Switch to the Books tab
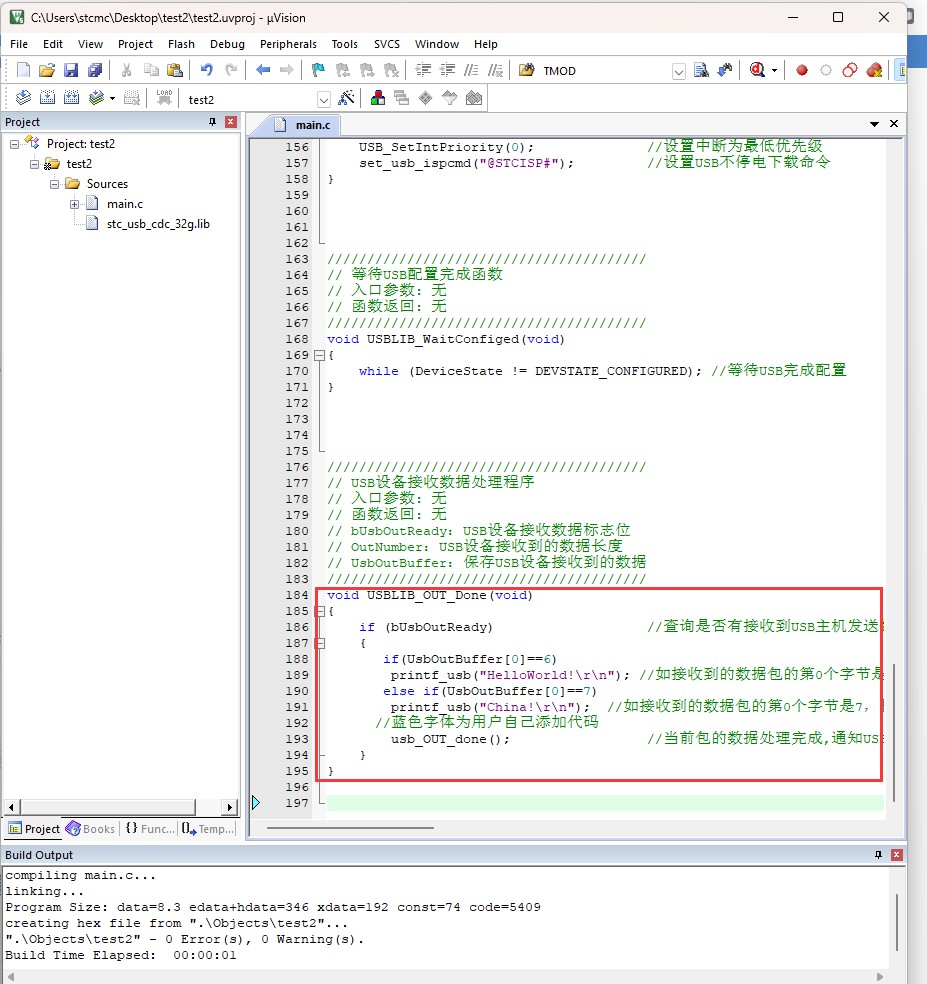The image size is (927, 984). tap(91, 829)
